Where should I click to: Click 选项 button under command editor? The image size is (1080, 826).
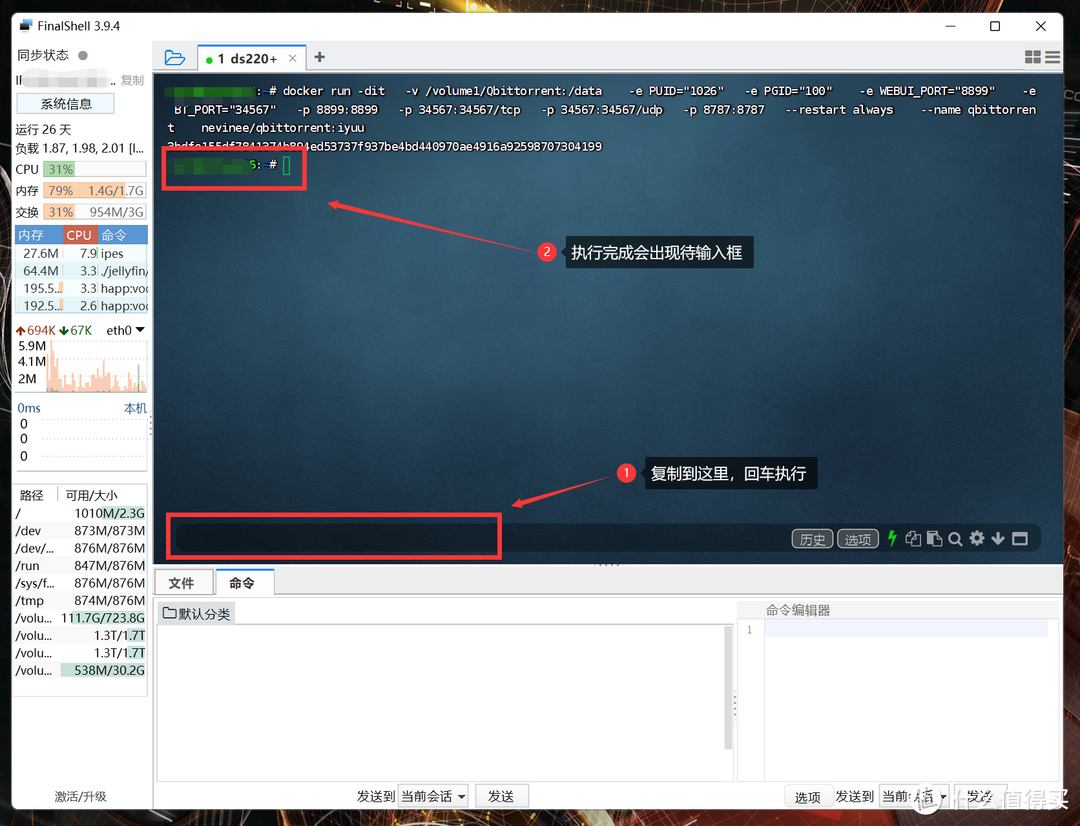807,797
